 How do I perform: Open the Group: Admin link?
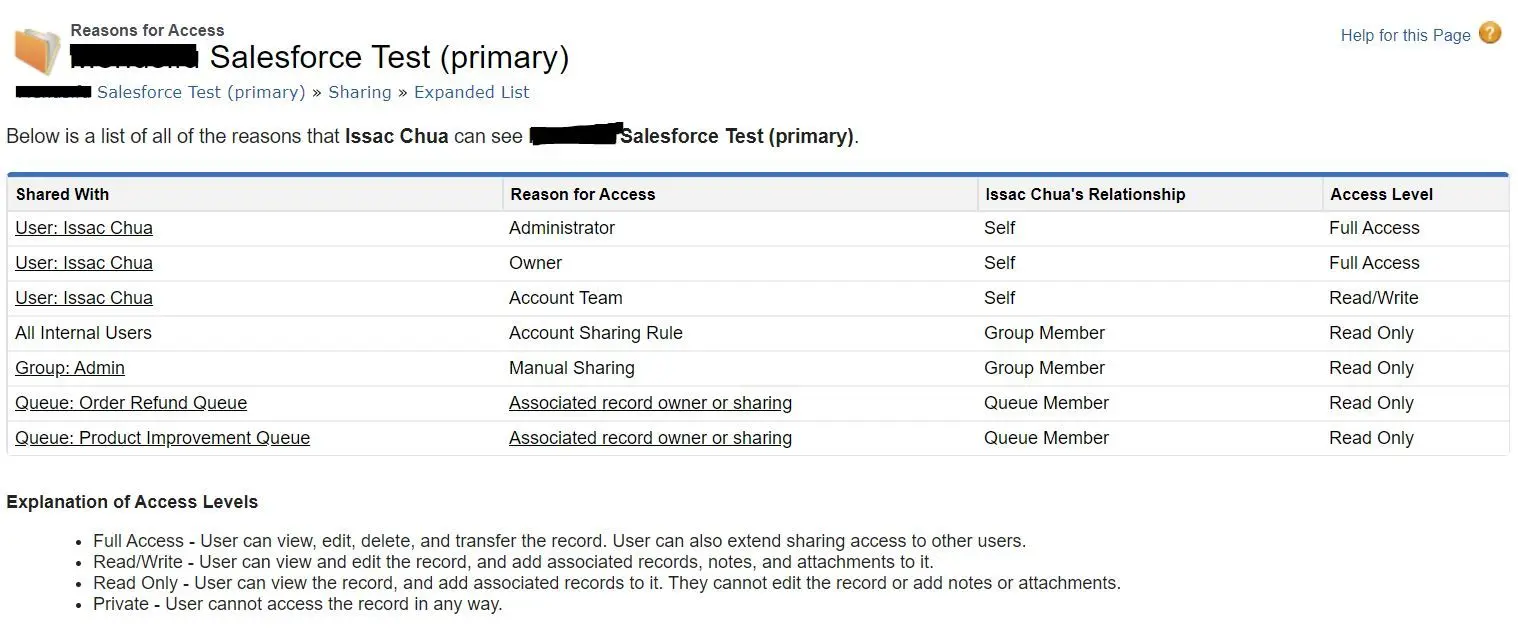pyautogui.click(x=70, y=368)
